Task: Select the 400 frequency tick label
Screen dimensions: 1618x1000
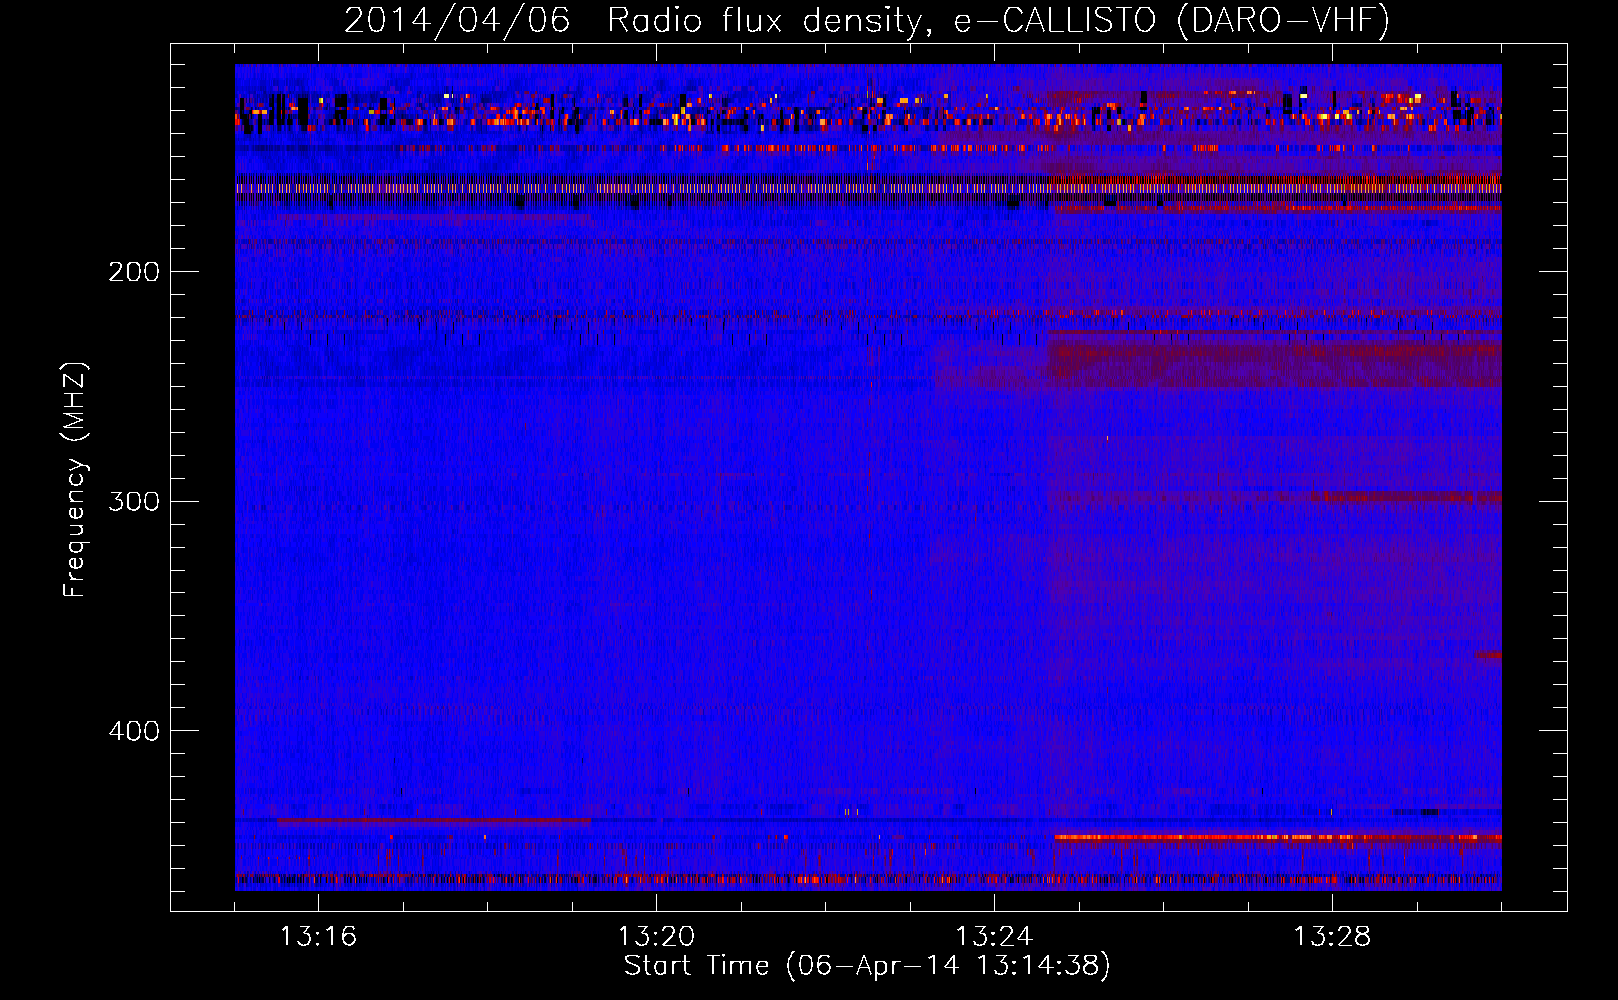Action: coord(134,731)
